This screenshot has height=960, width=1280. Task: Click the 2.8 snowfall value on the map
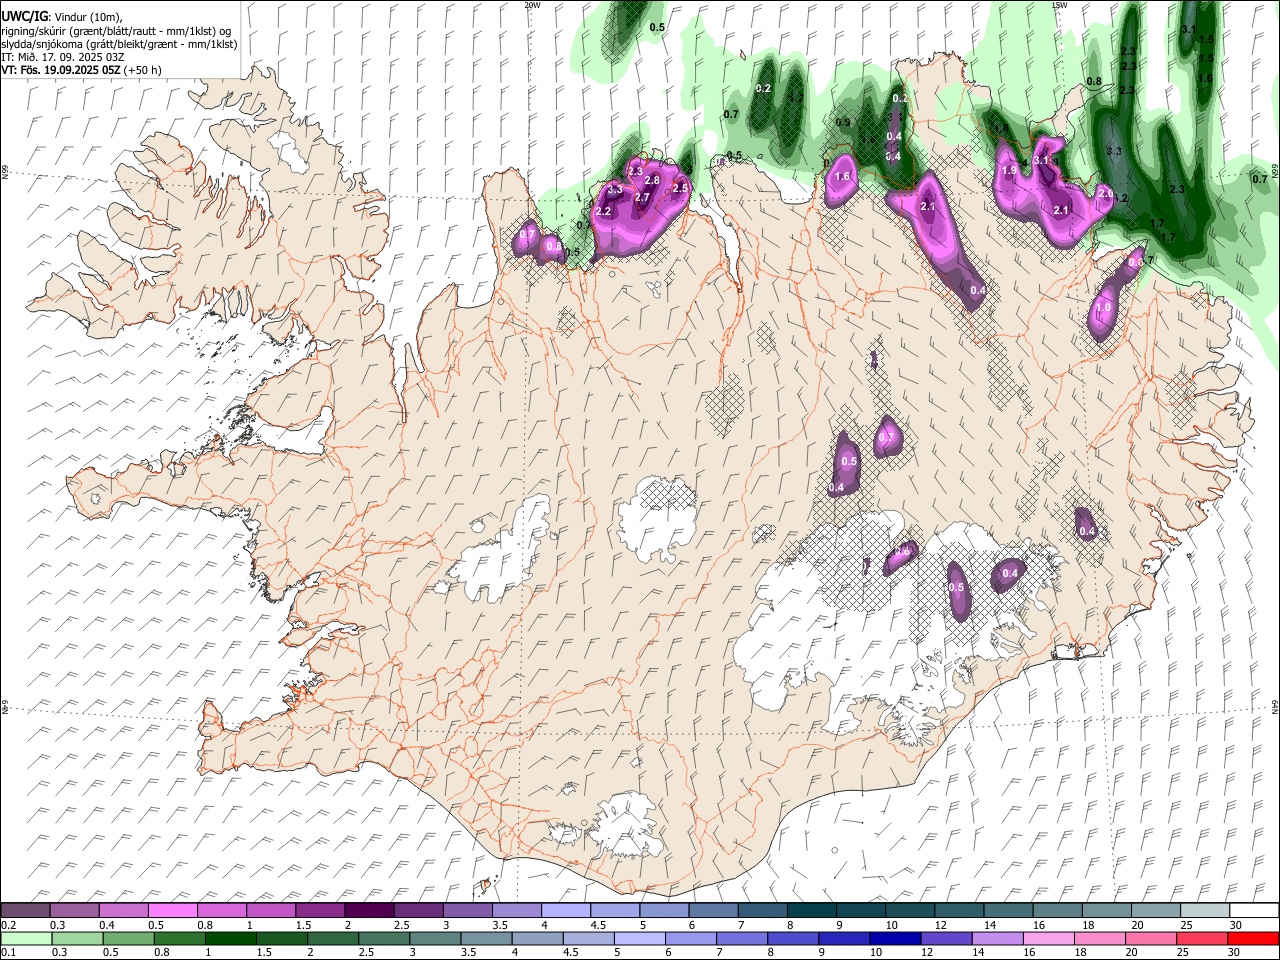(x=652, y=180)
